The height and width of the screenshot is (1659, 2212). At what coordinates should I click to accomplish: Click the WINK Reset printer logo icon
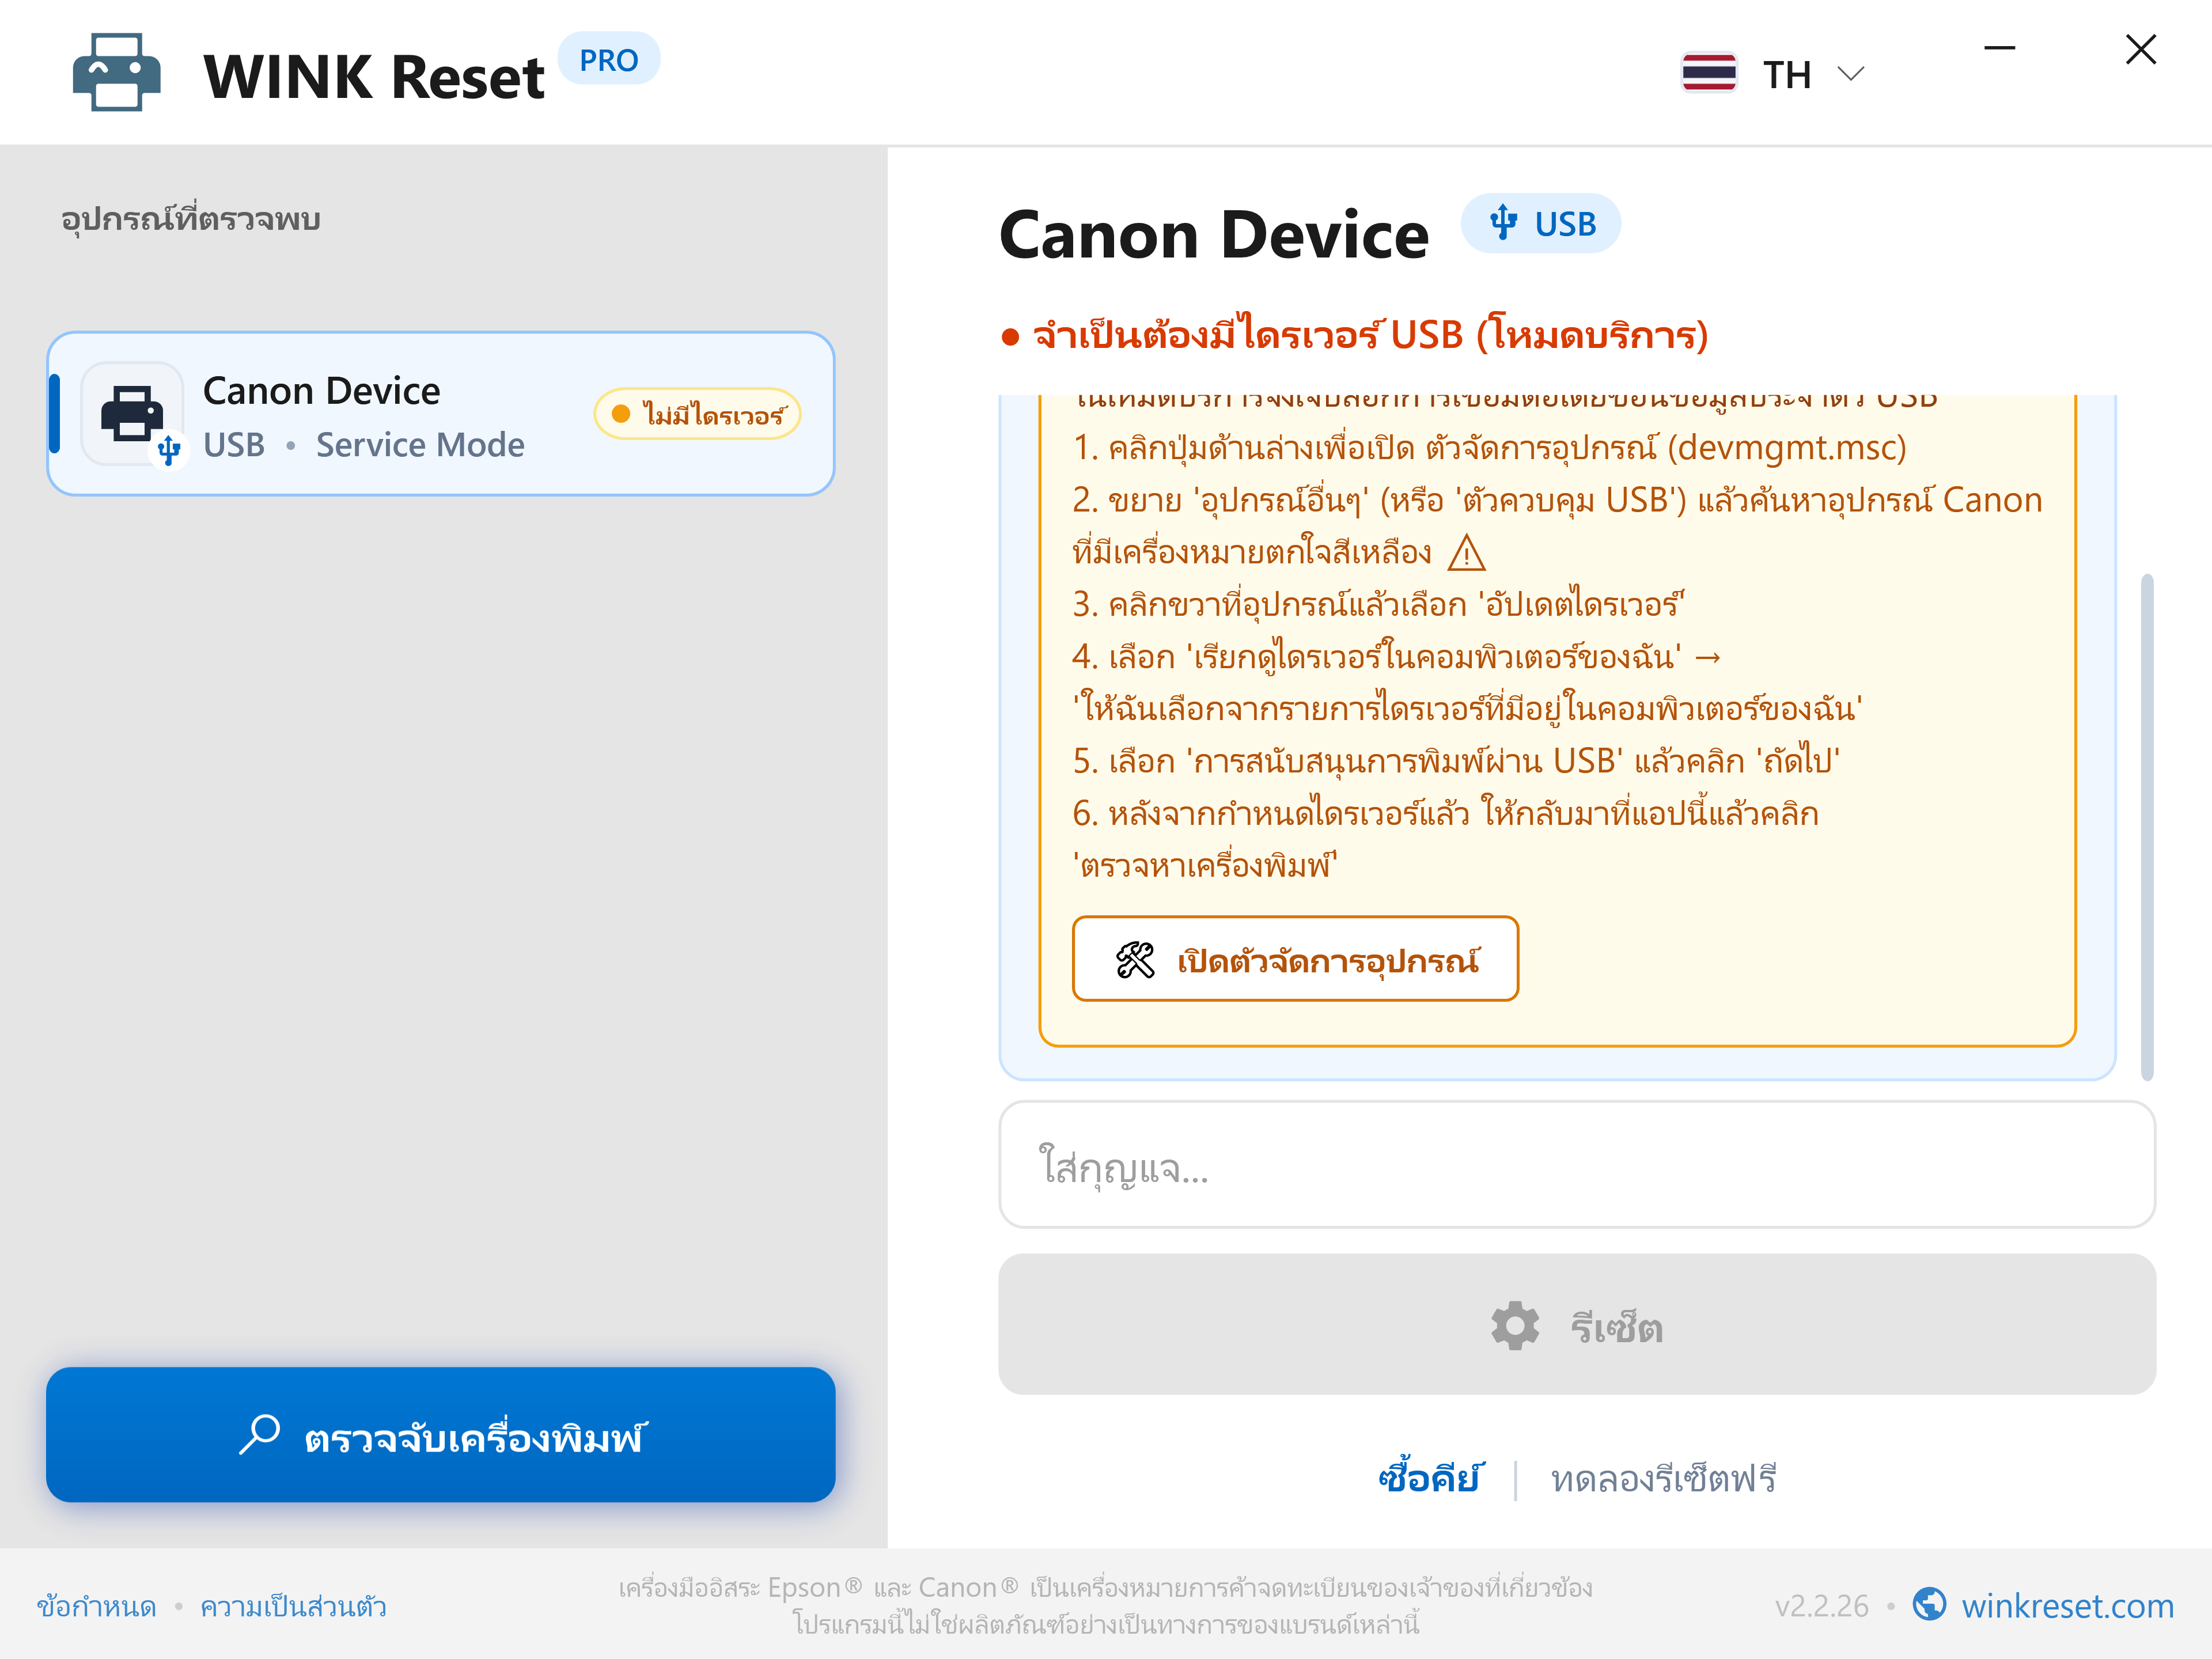116,73
